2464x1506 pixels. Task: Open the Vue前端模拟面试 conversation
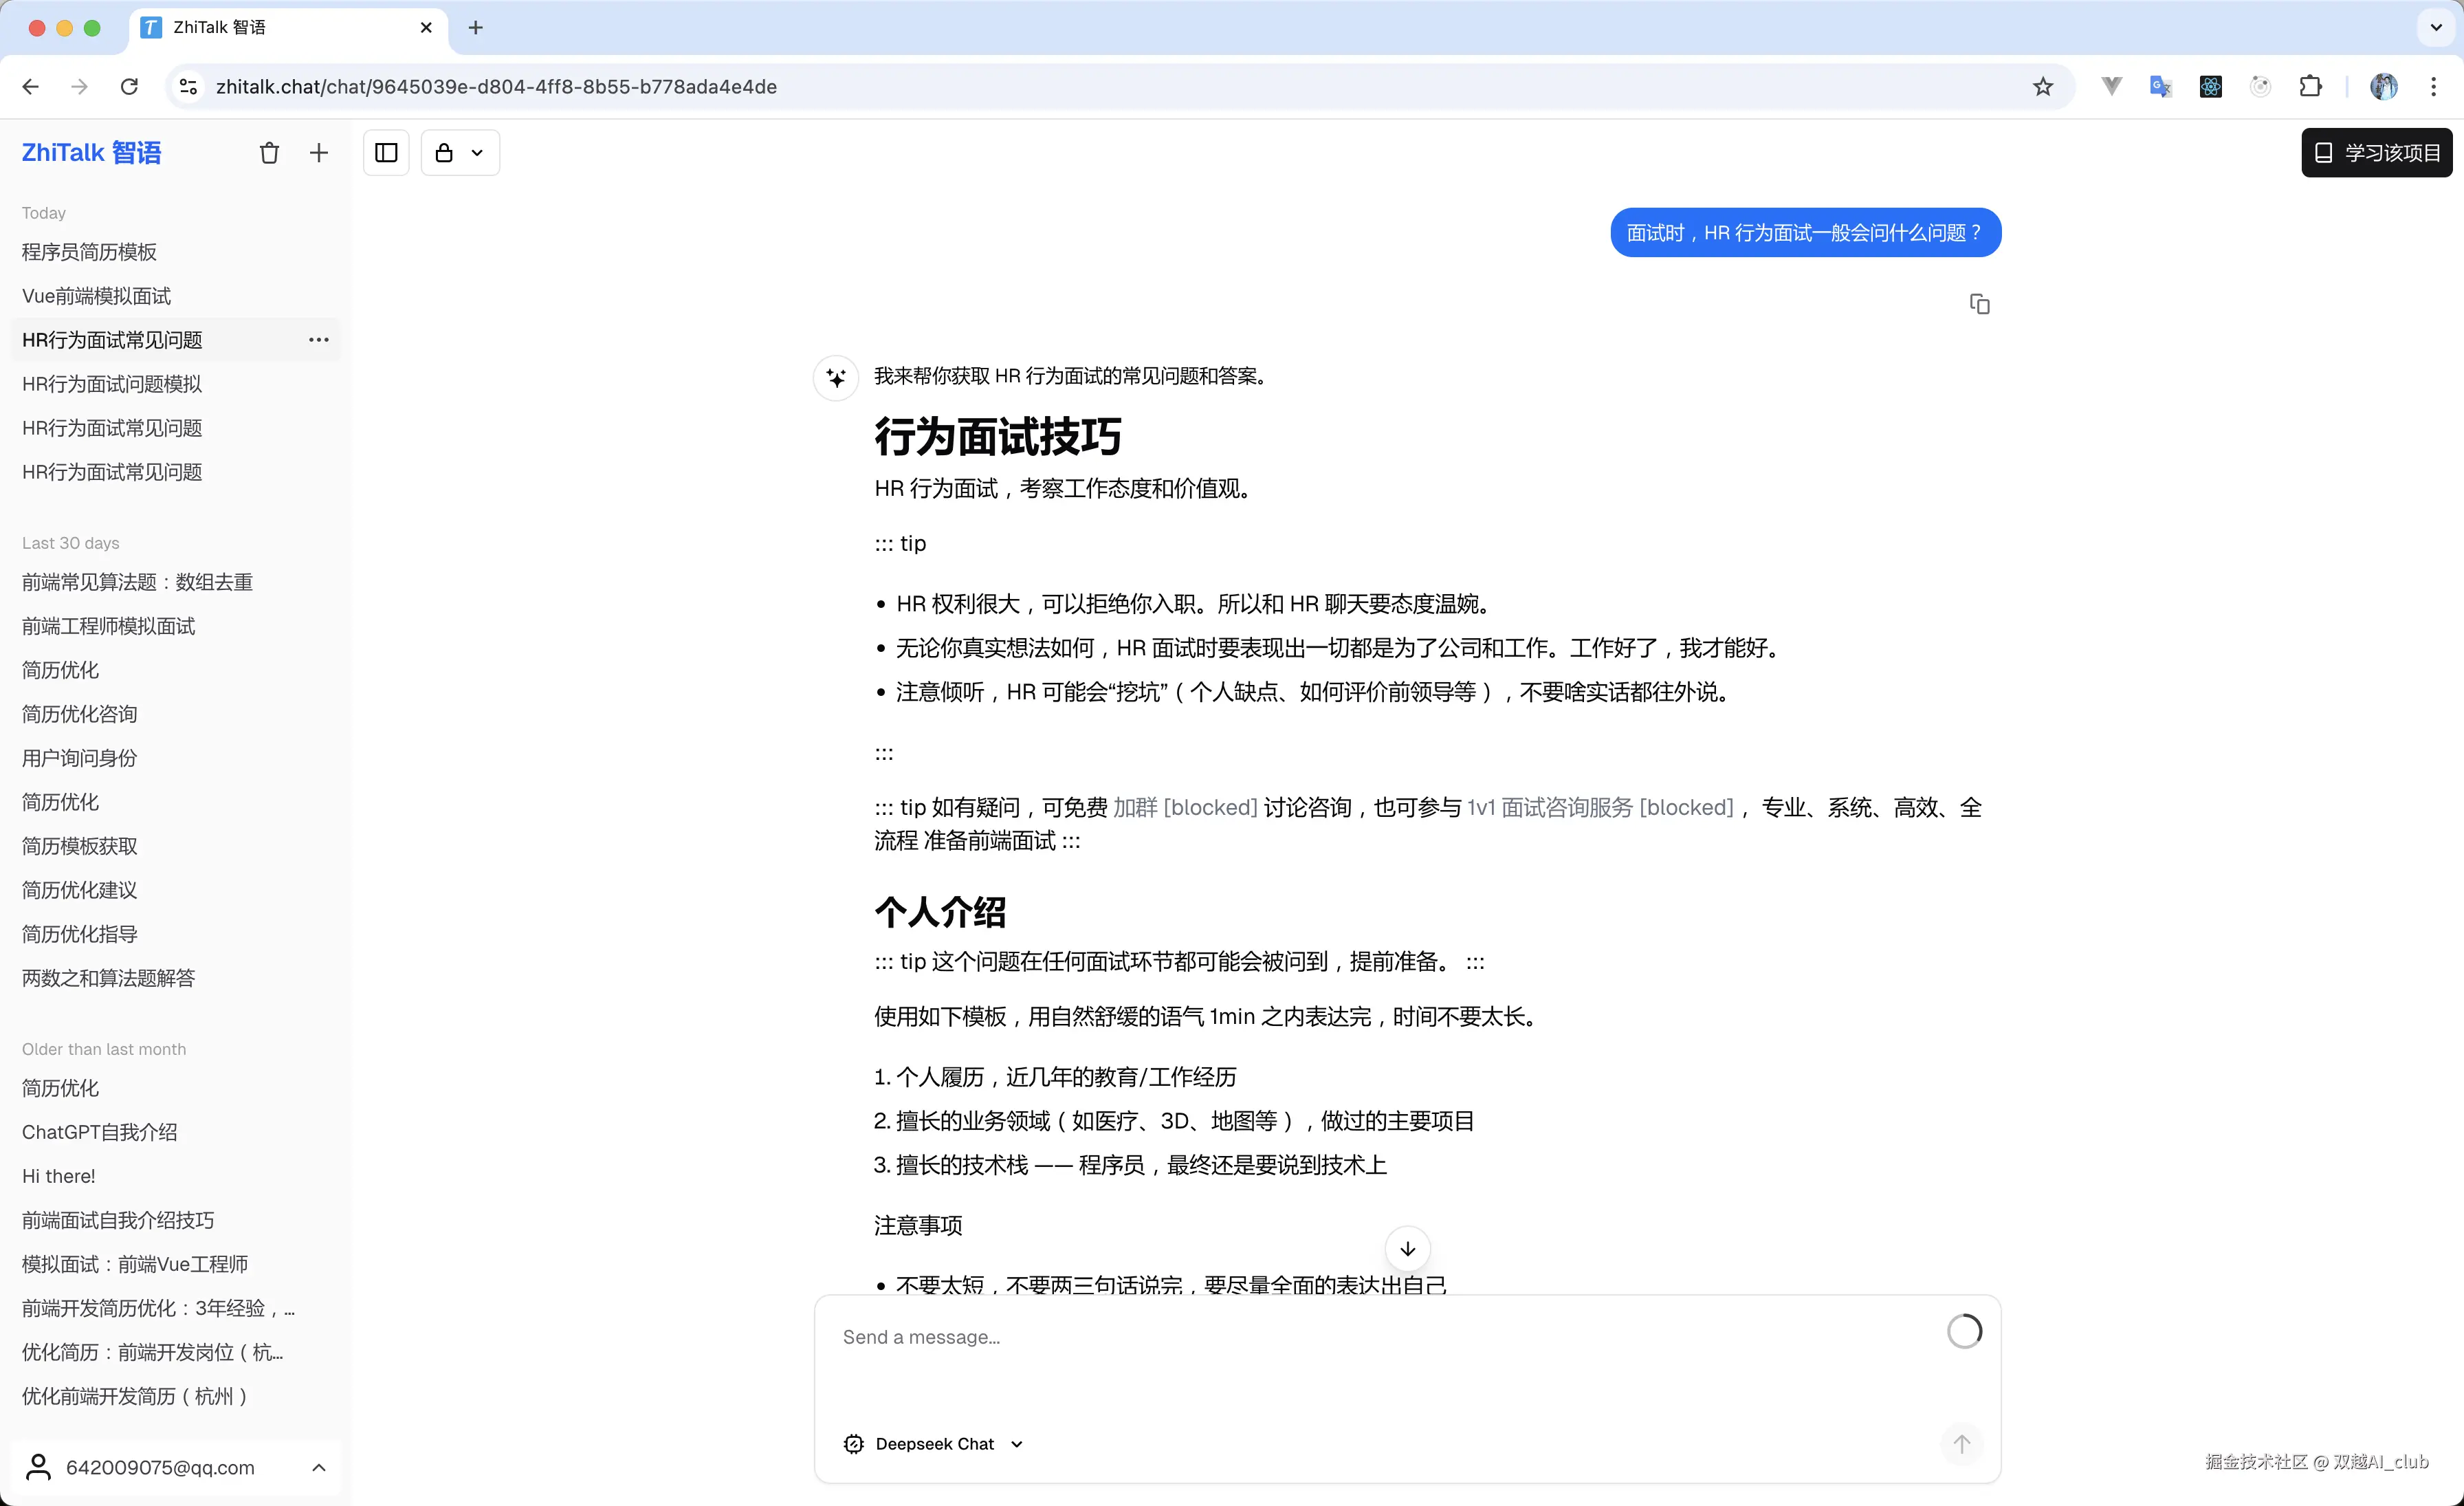tap(96, 295)
